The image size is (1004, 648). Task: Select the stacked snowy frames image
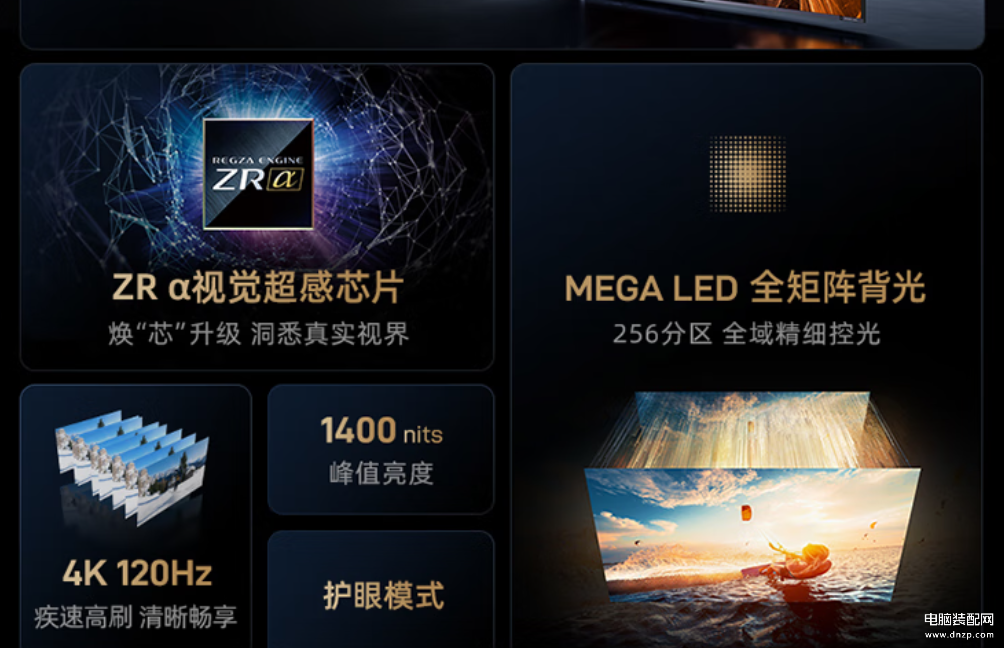pyautogui.click(x=133, y=466)
